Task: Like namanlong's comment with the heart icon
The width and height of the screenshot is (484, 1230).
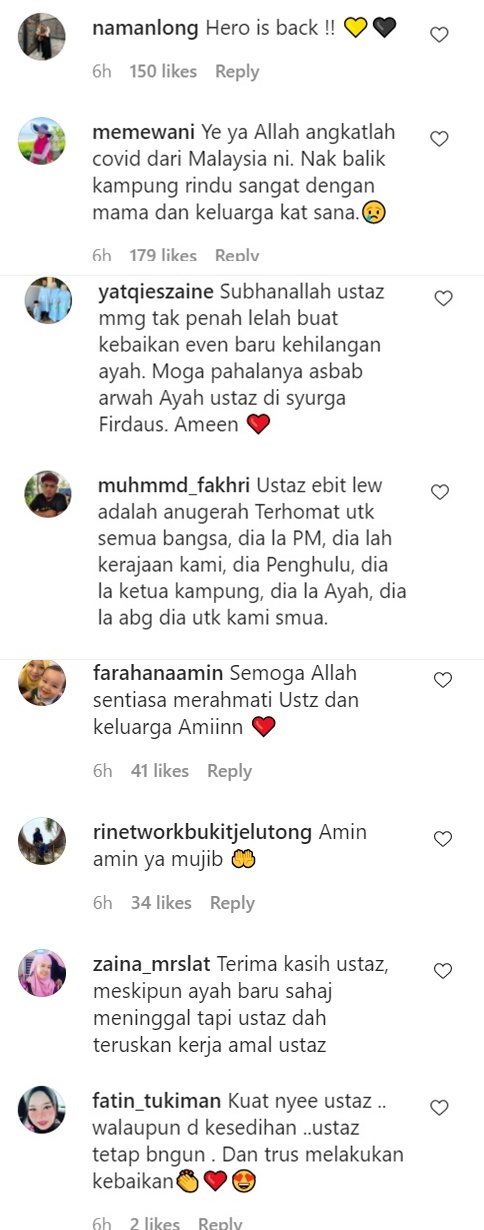Action: point(439,34)
